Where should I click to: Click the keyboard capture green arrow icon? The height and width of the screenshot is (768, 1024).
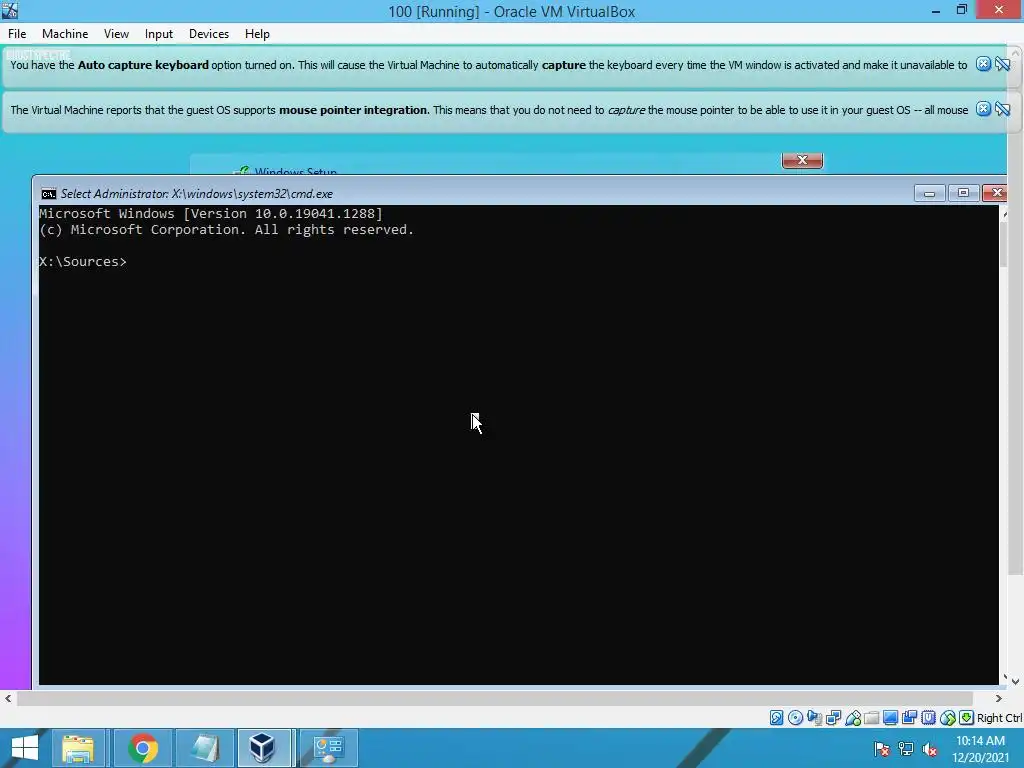967,718
